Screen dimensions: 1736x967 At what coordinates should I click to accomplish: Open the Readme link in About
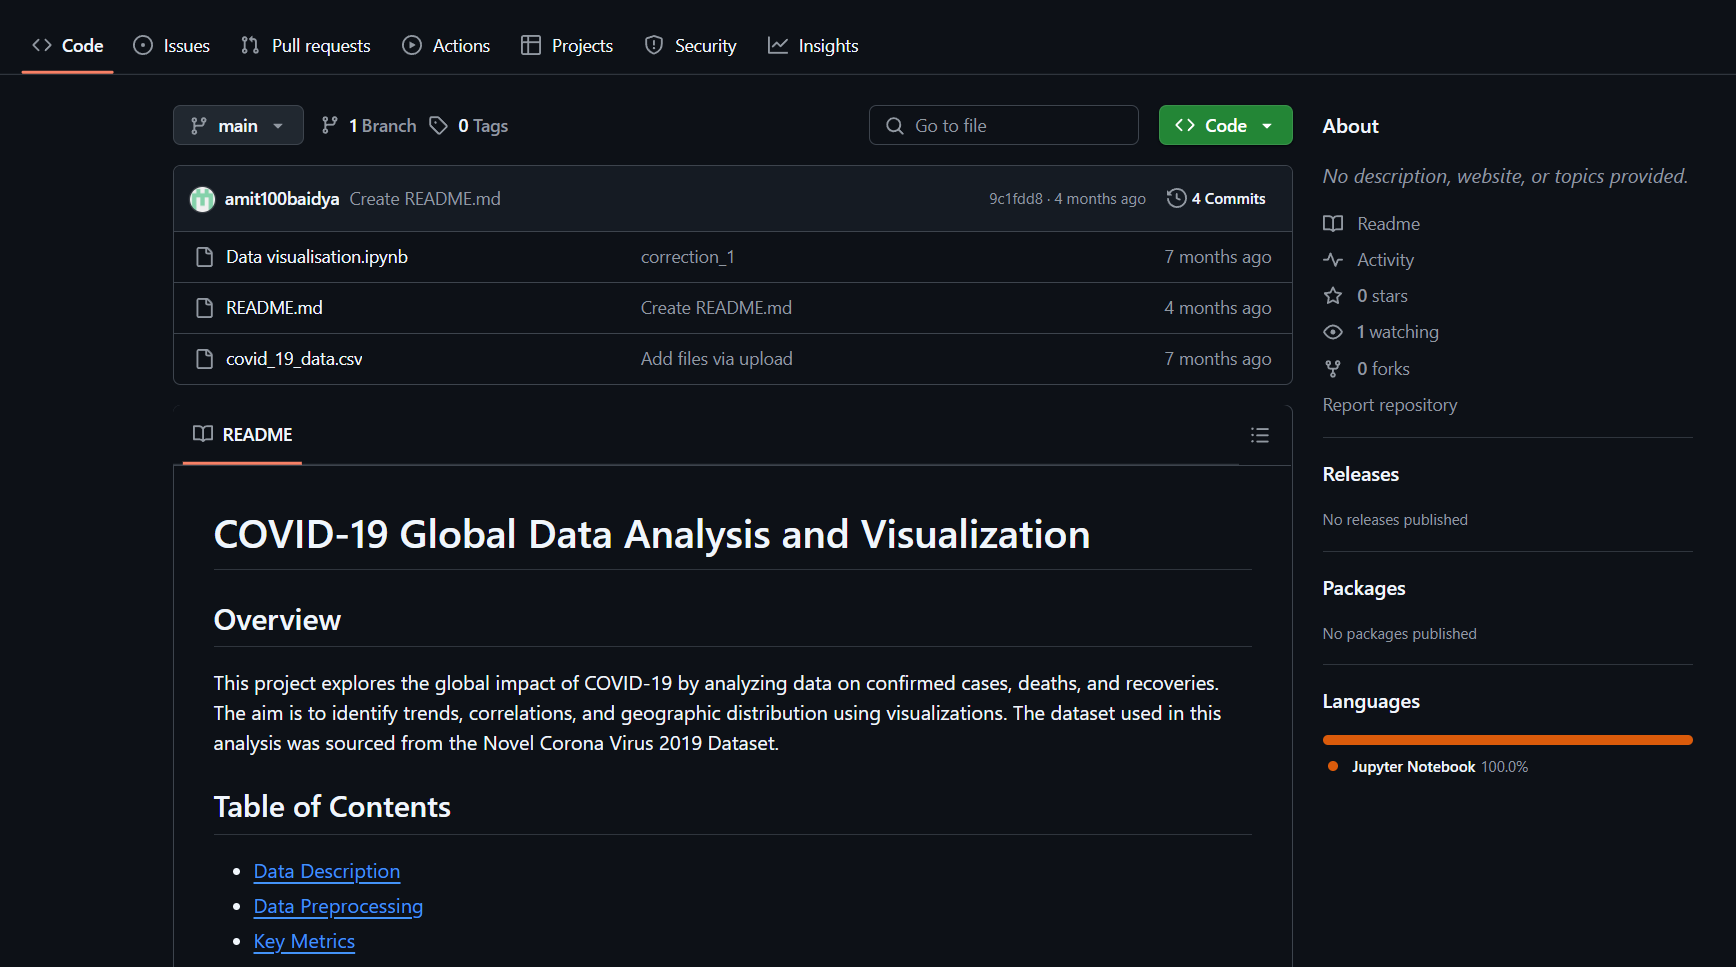coord(1372,224)
